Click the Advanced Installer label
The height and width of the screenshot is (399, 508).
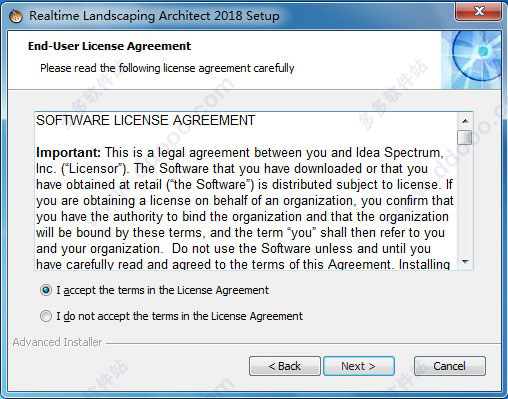pos(57,342)
